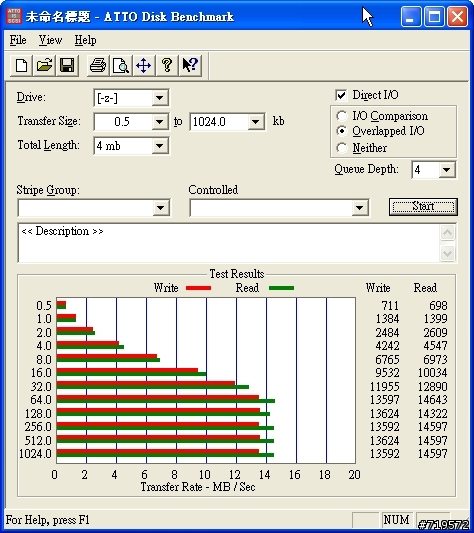
Task: Expand the Transfer Size minimum 0.5 dropdown
Action: point(159,122)
